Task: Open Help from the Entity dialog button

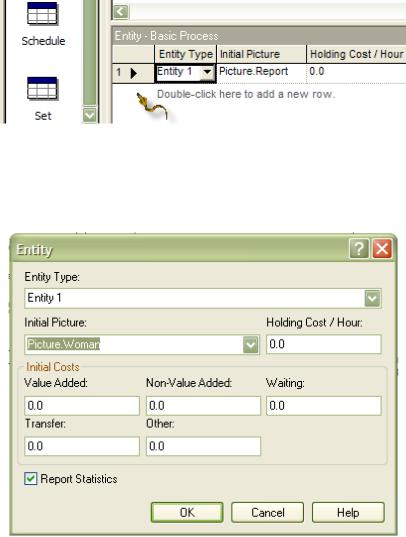Action: tap(348, 513)
